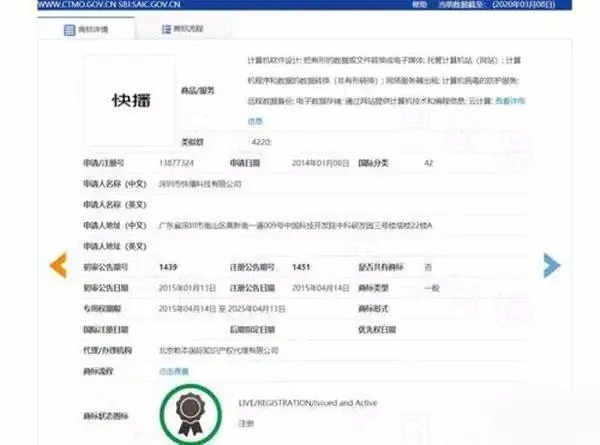Select the preliminary announcement date 2015年01月13日

[x=188, y=288]
